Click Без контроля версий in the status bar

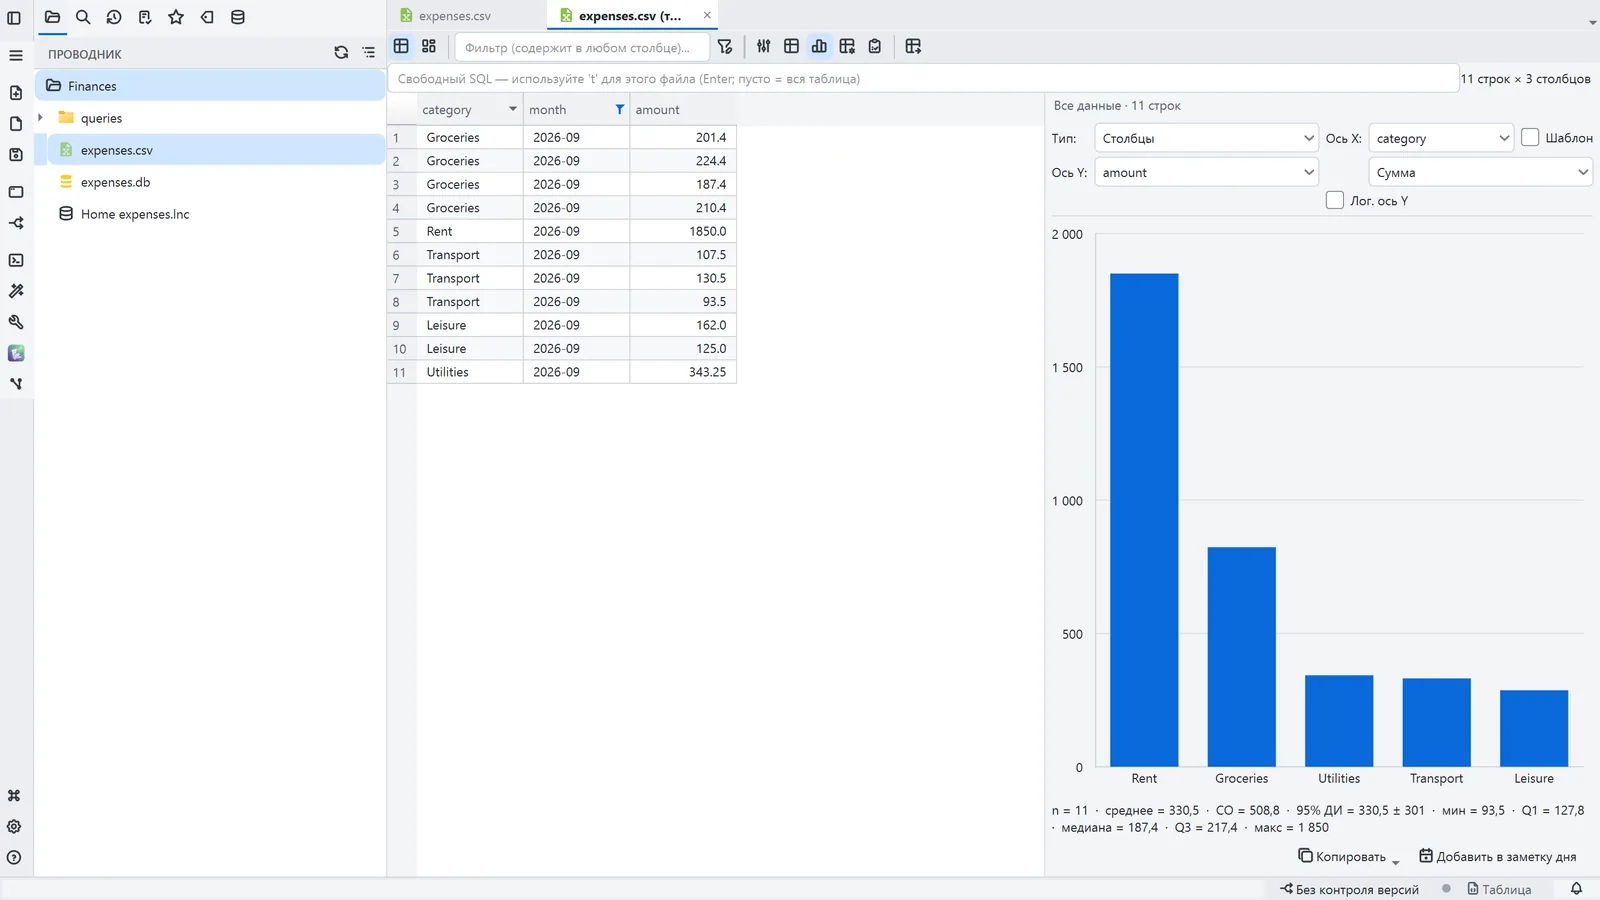pyautogui.click(x=1349, y=889)
